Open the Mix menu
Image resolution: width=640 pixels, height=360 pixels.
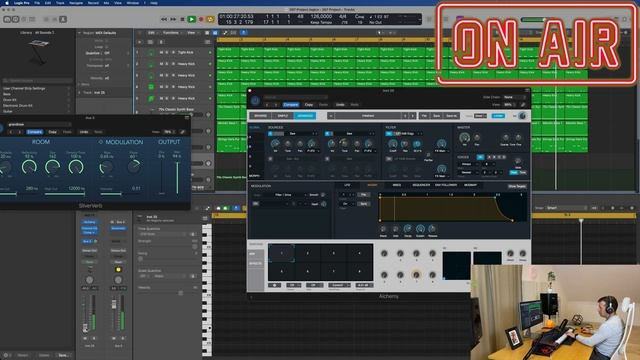[107, 2]
